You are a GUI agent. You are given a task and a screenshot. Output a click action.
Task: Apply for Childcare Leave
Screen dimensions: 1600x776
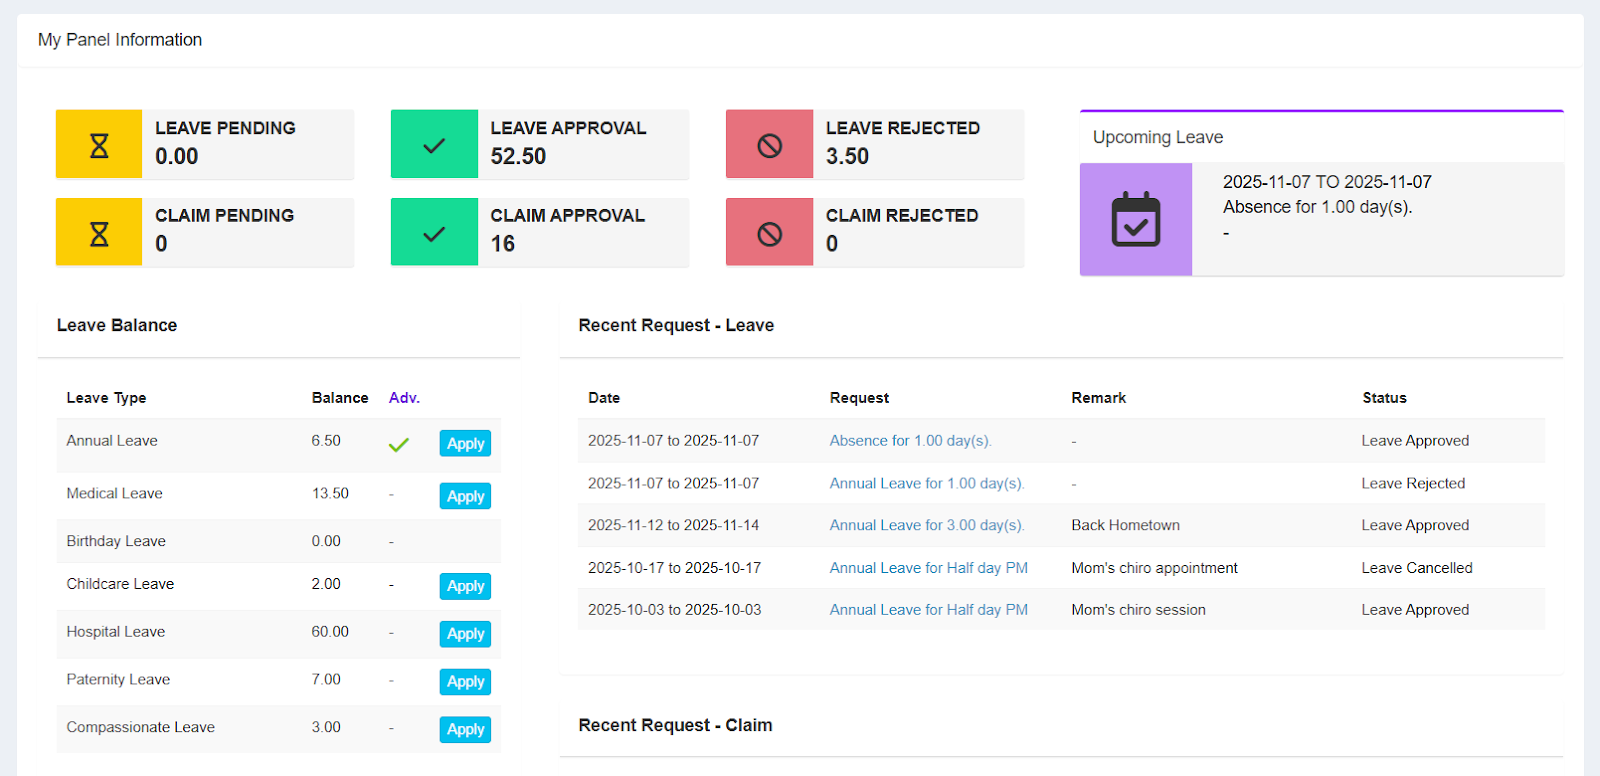[465, 586]
